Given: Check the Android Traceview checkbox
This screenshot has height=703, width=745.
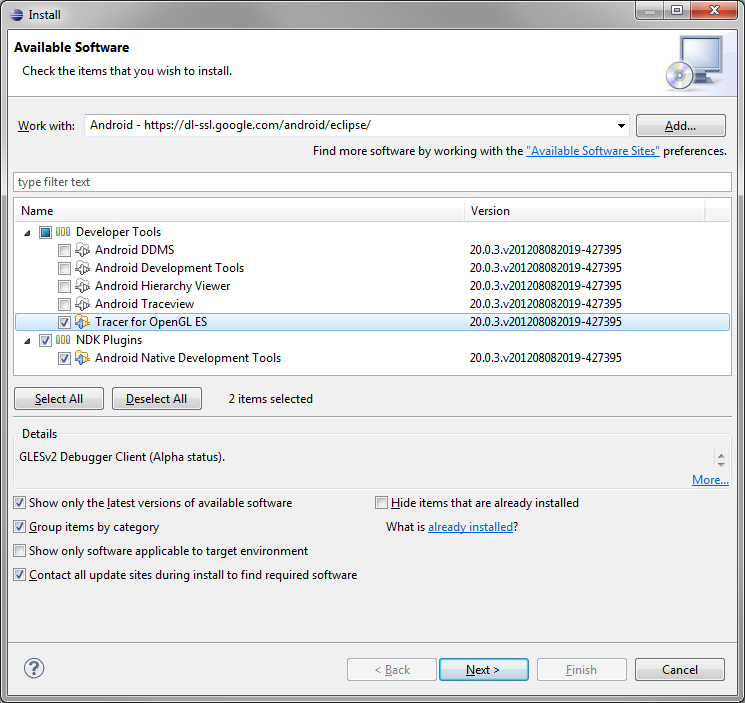Looking at the screenshot, I should click(x=64, y=304).
